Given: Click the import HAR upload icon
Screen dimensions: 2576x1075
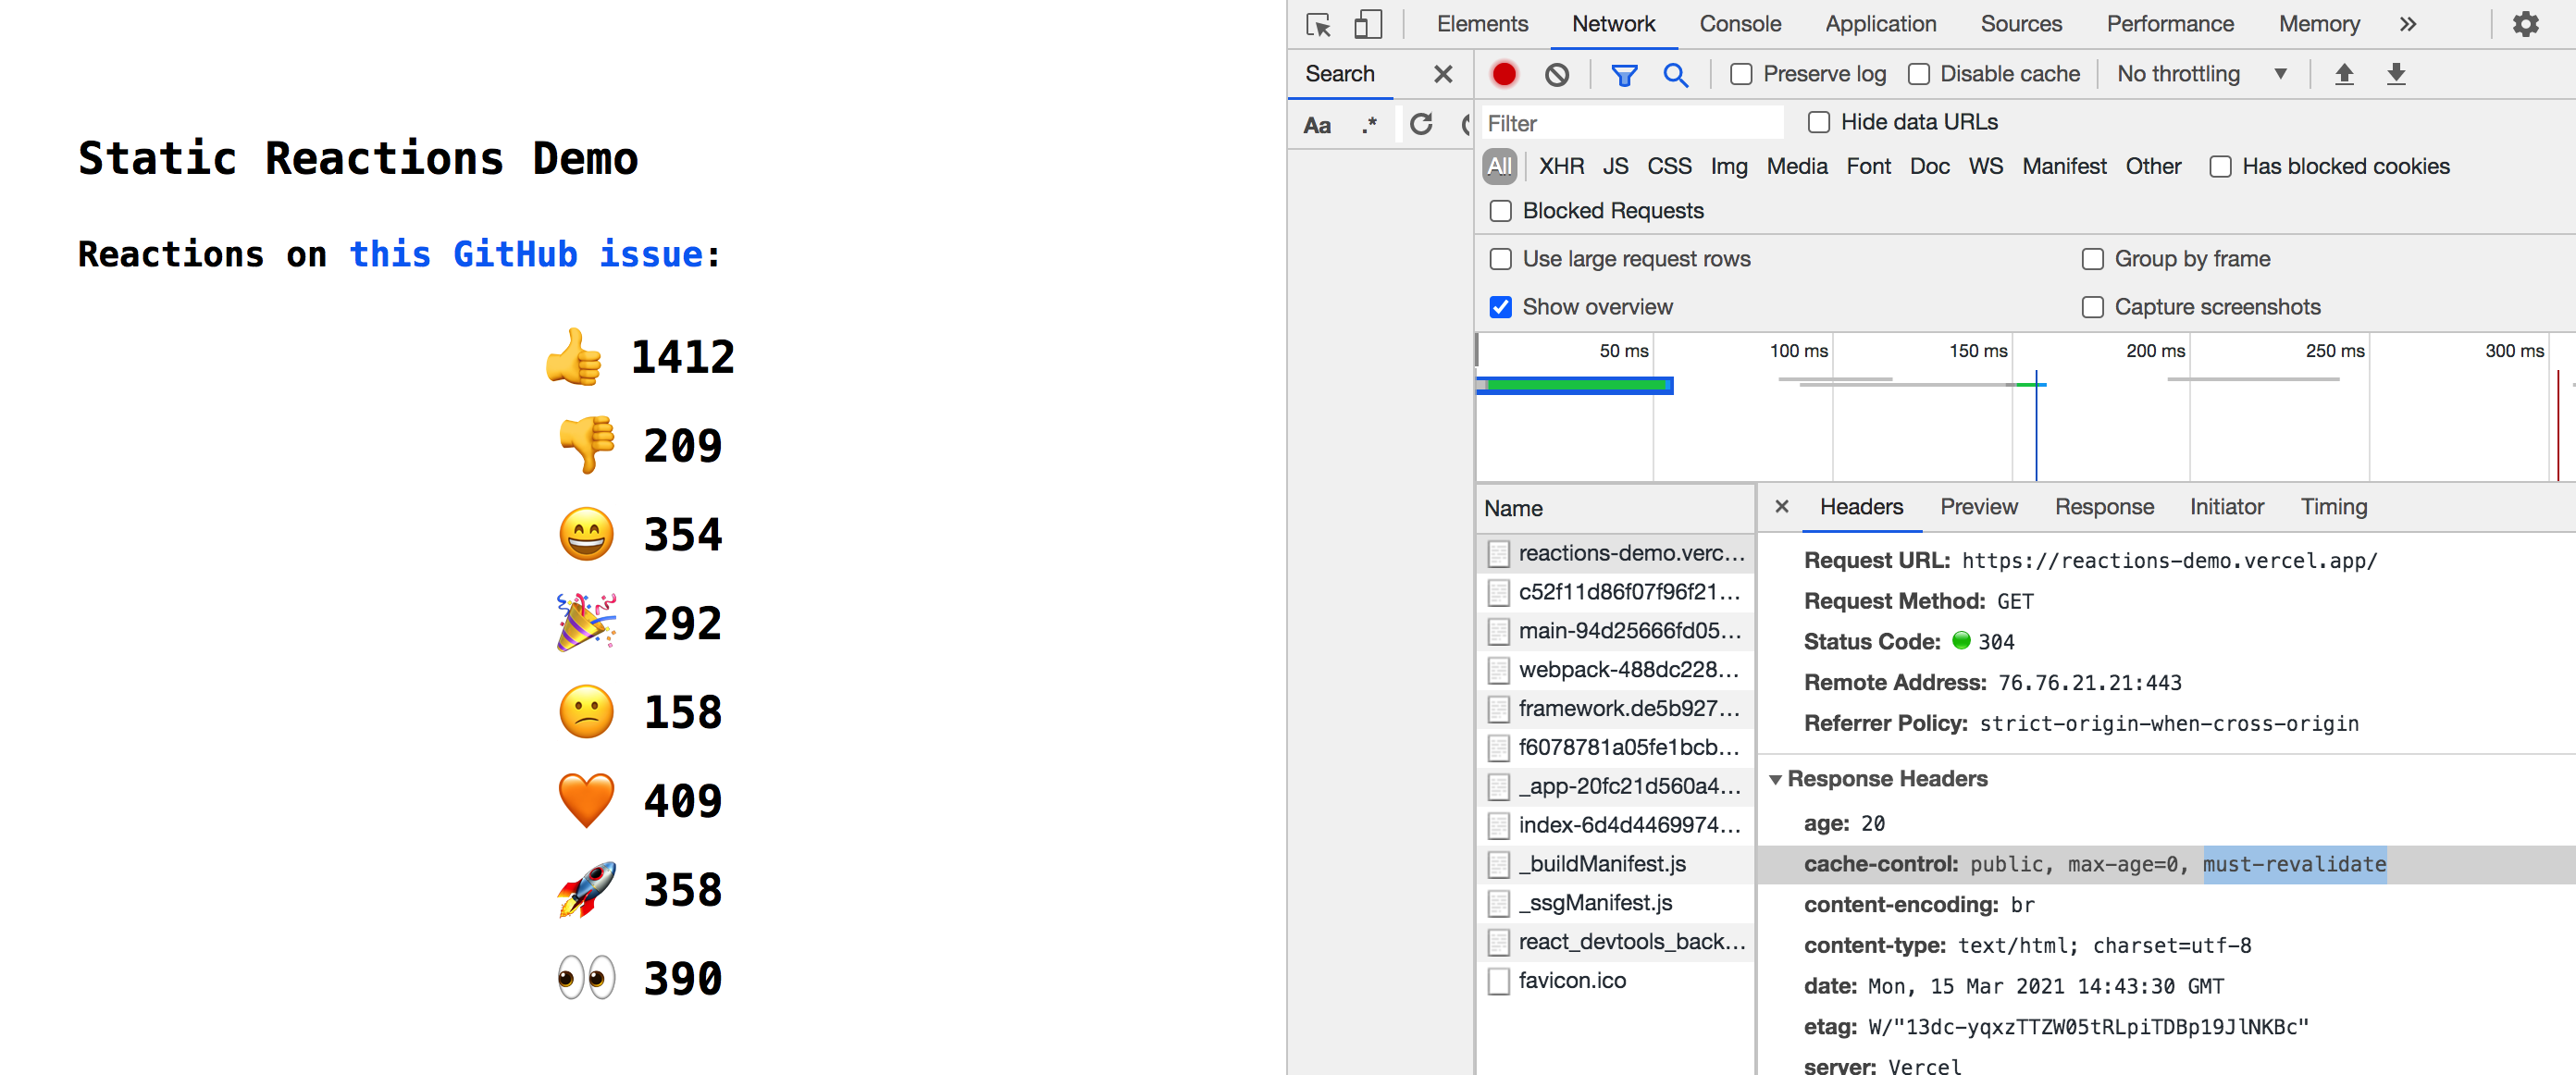Looking at the screenshot, I should coord(2344,74).
